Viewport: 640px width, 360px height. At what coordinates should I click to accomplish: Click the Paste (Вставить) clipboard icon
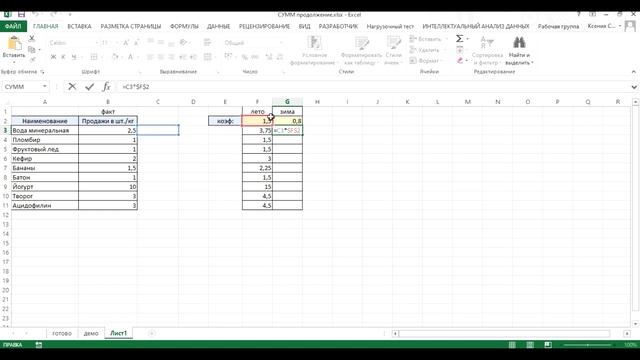[x=14, y=43]
